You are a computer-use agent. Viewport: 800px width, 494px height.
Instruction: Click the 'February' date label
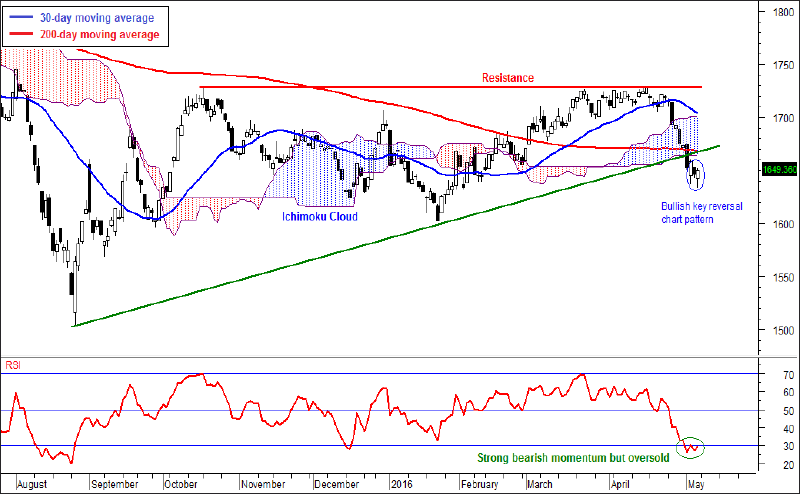point(480,484)
